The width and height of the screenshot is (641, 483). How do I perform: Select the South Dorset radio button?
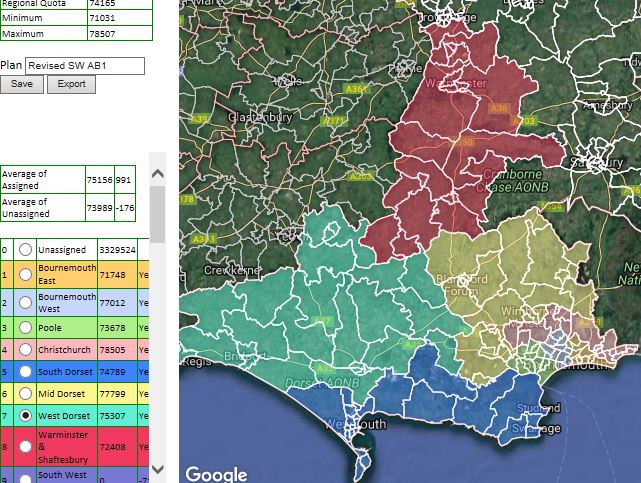[25, 371]
